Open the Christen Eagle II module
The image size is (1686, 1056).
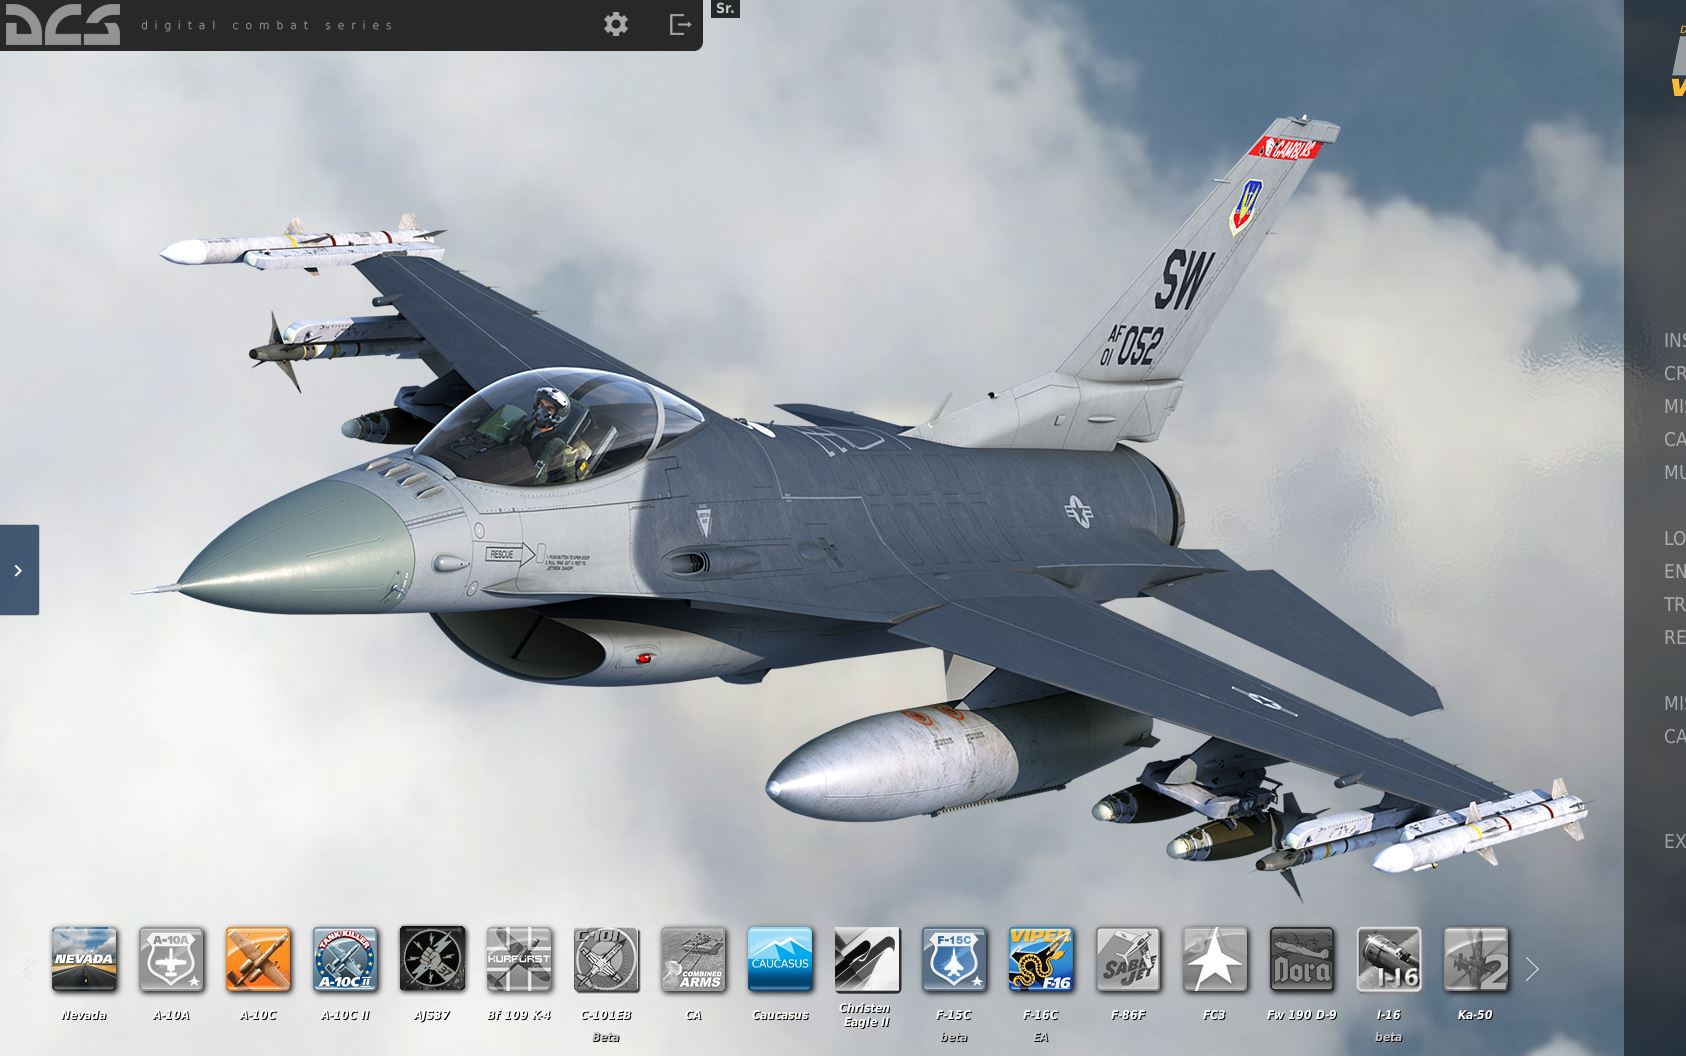[867, 959]
